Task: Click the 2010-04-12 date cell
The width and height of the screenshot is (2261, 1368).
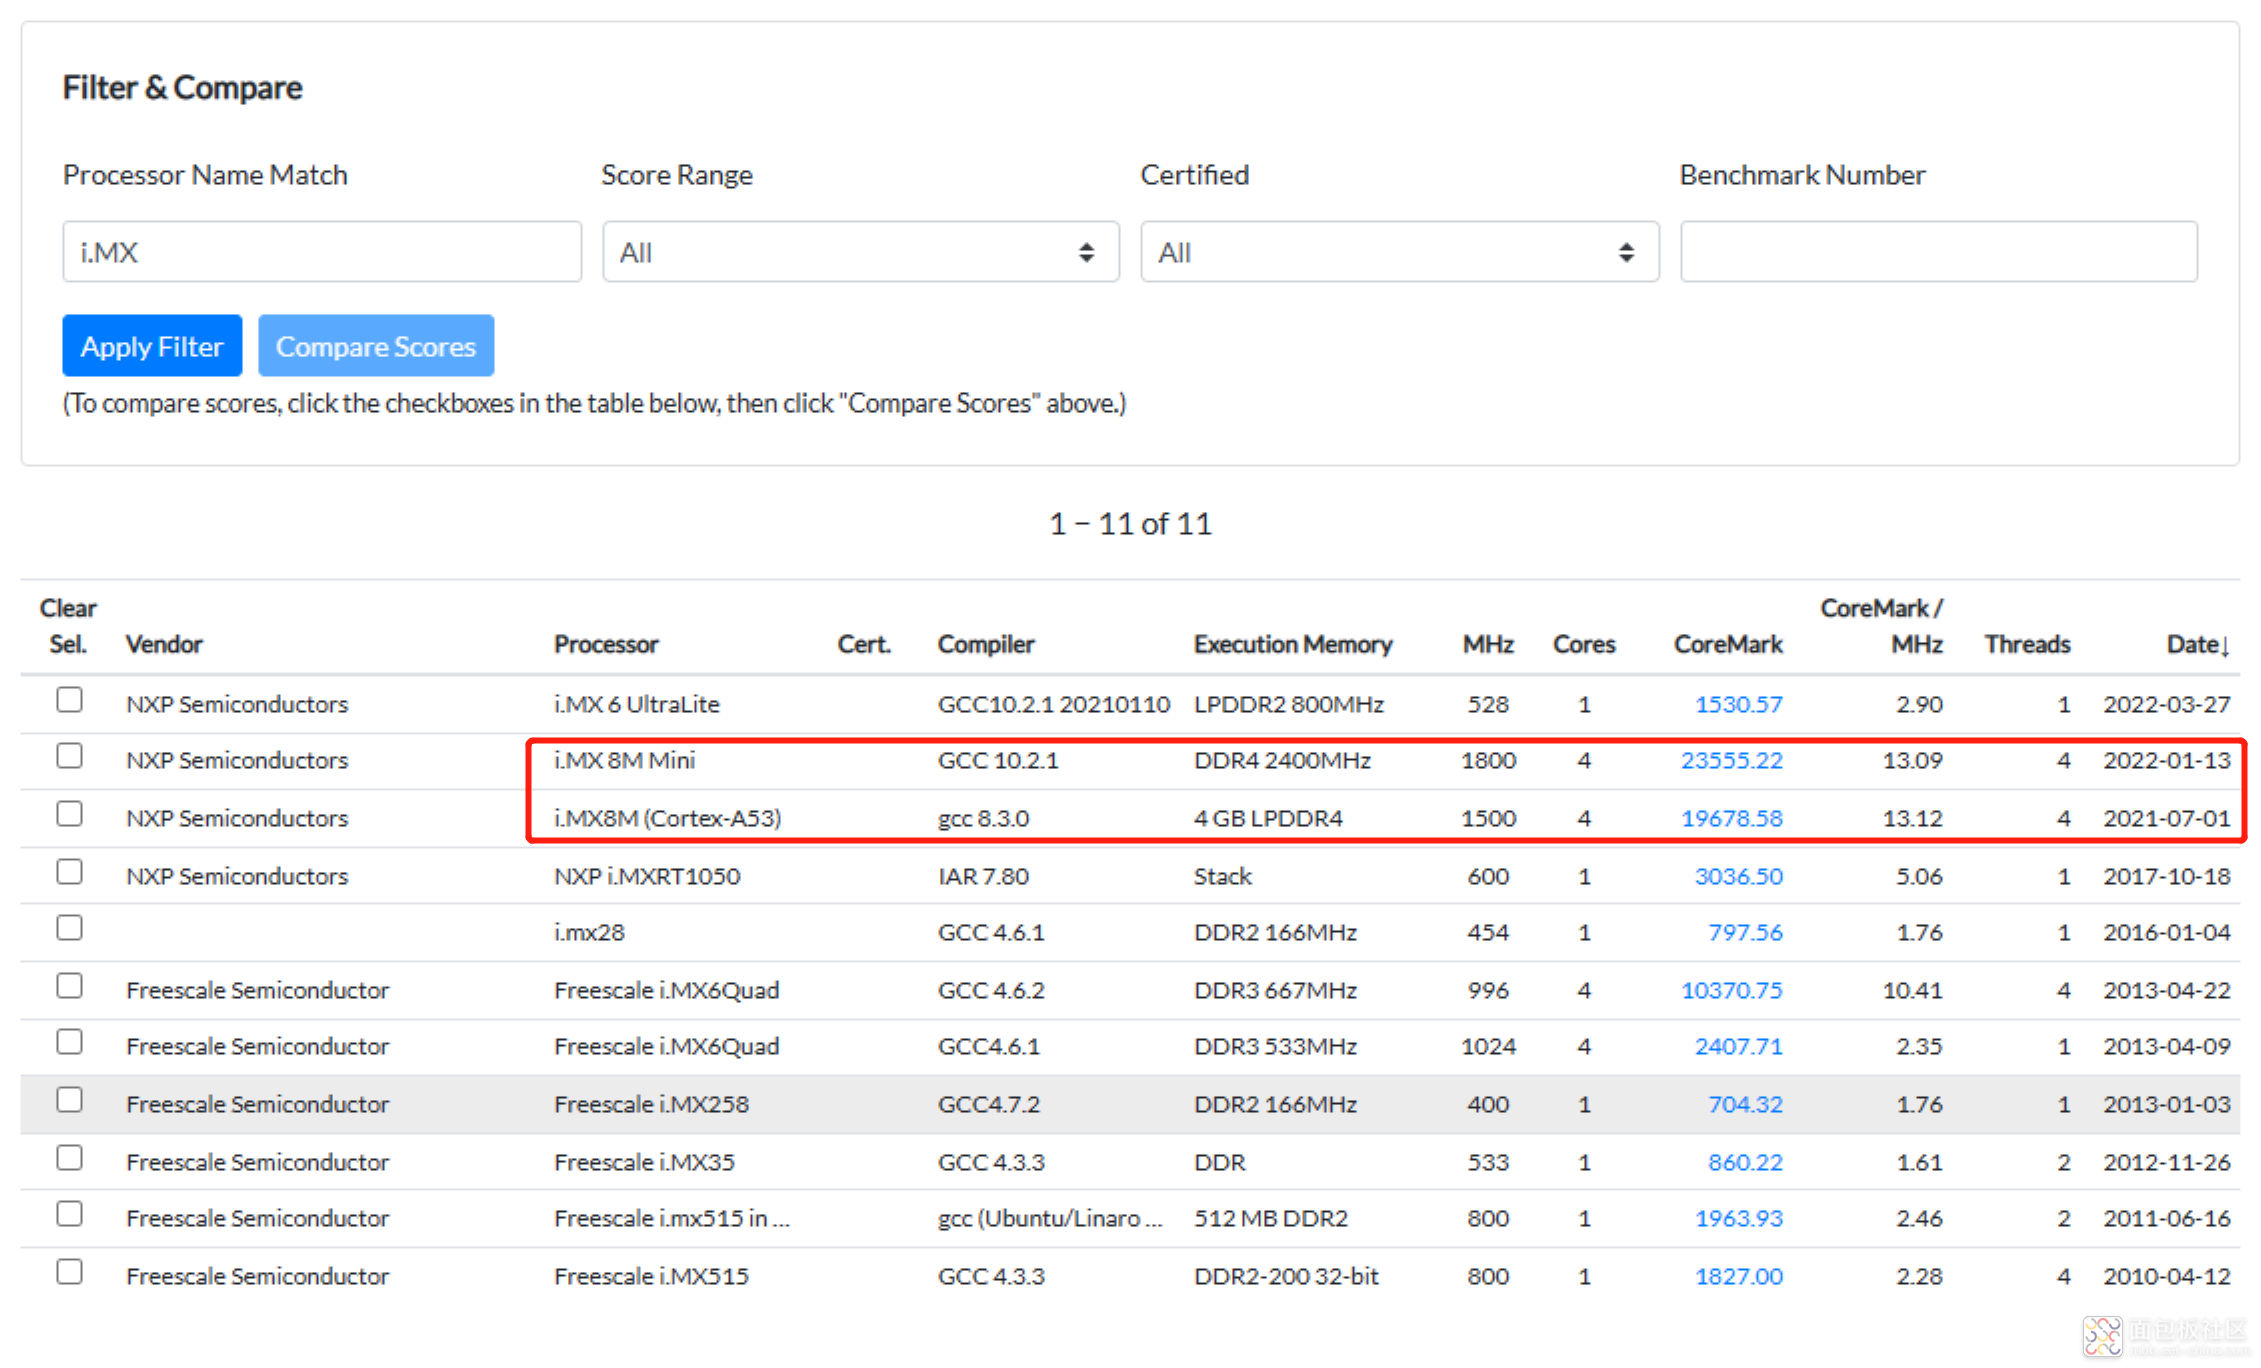Action: coord(2166,1276)
